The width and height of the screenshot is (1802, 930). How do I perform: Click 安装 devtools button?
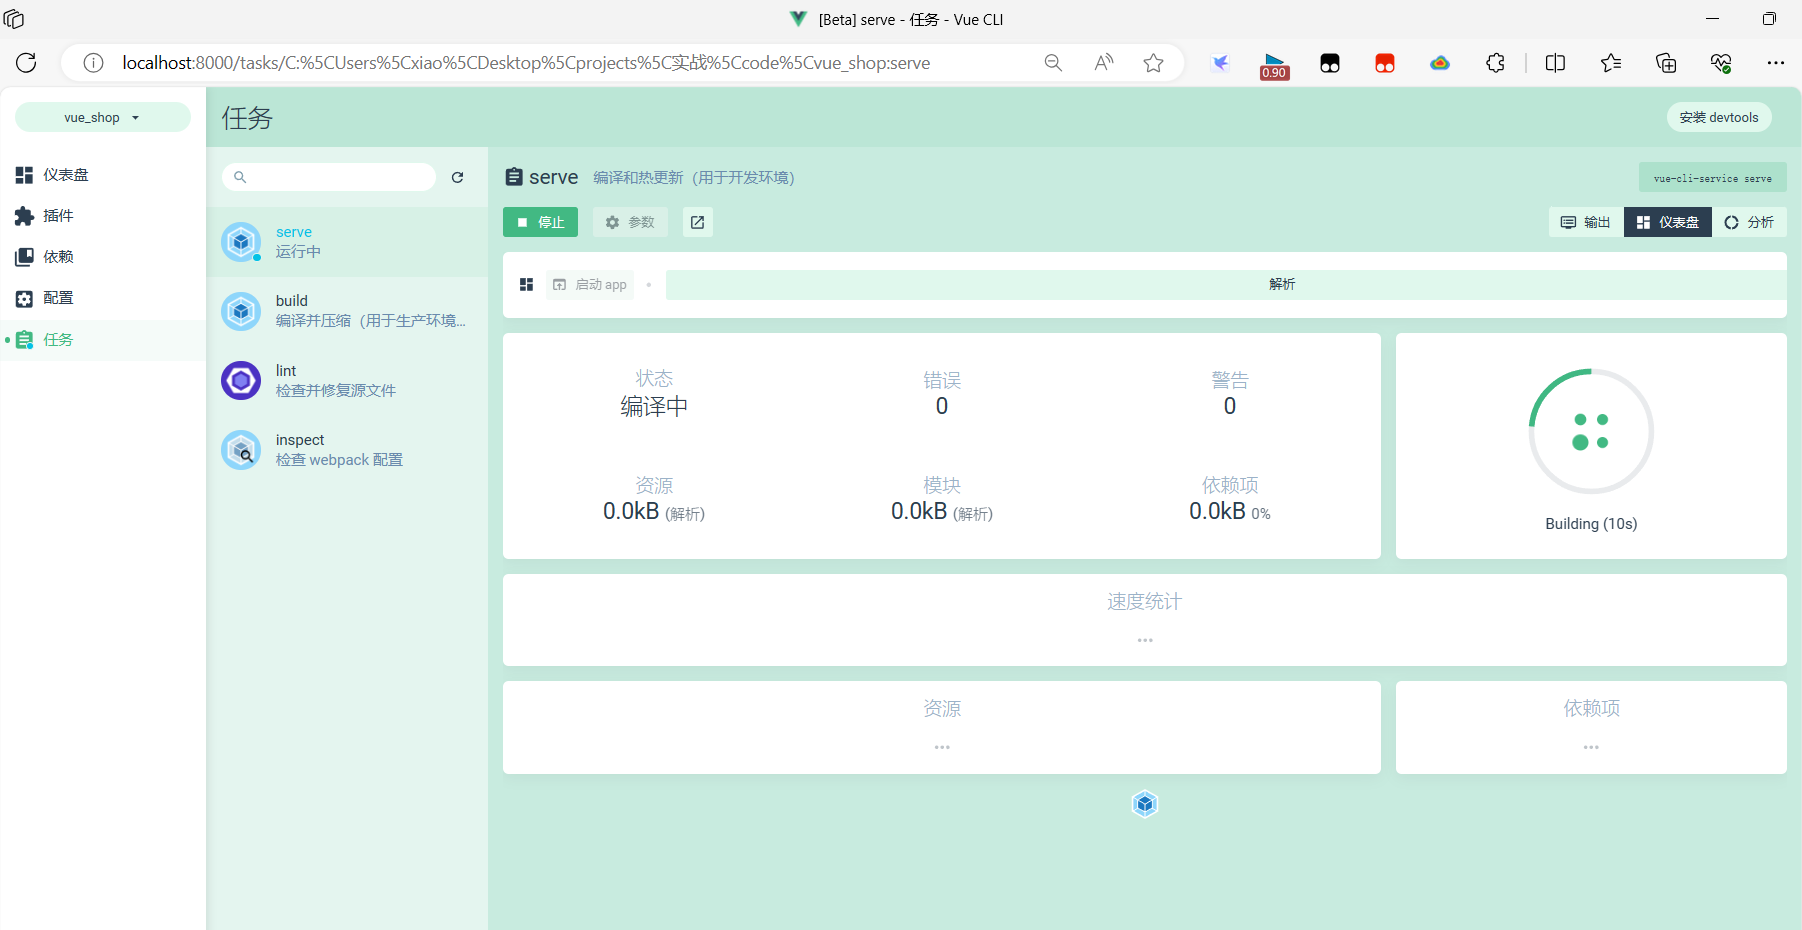click(x=1719, y=117)
